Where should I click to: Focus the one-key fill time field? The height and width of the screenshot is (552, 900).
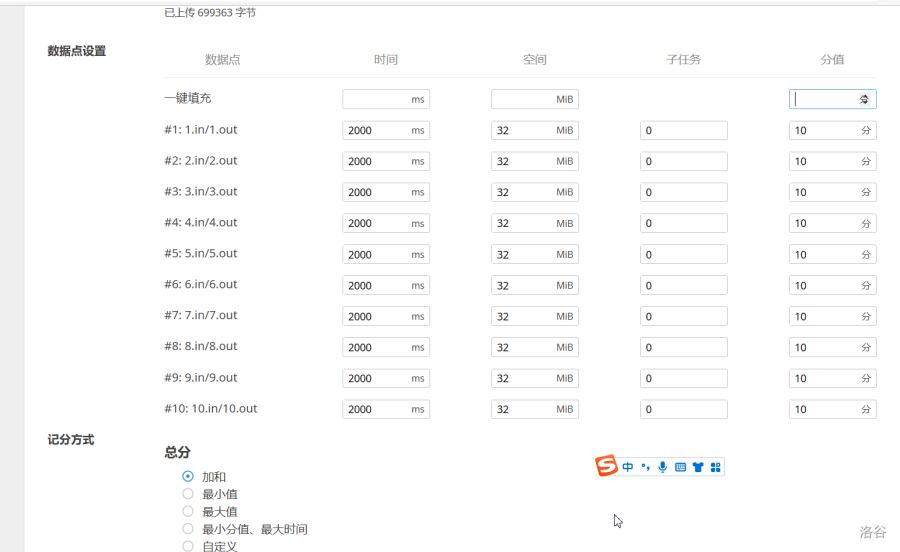tap(386, 99)
